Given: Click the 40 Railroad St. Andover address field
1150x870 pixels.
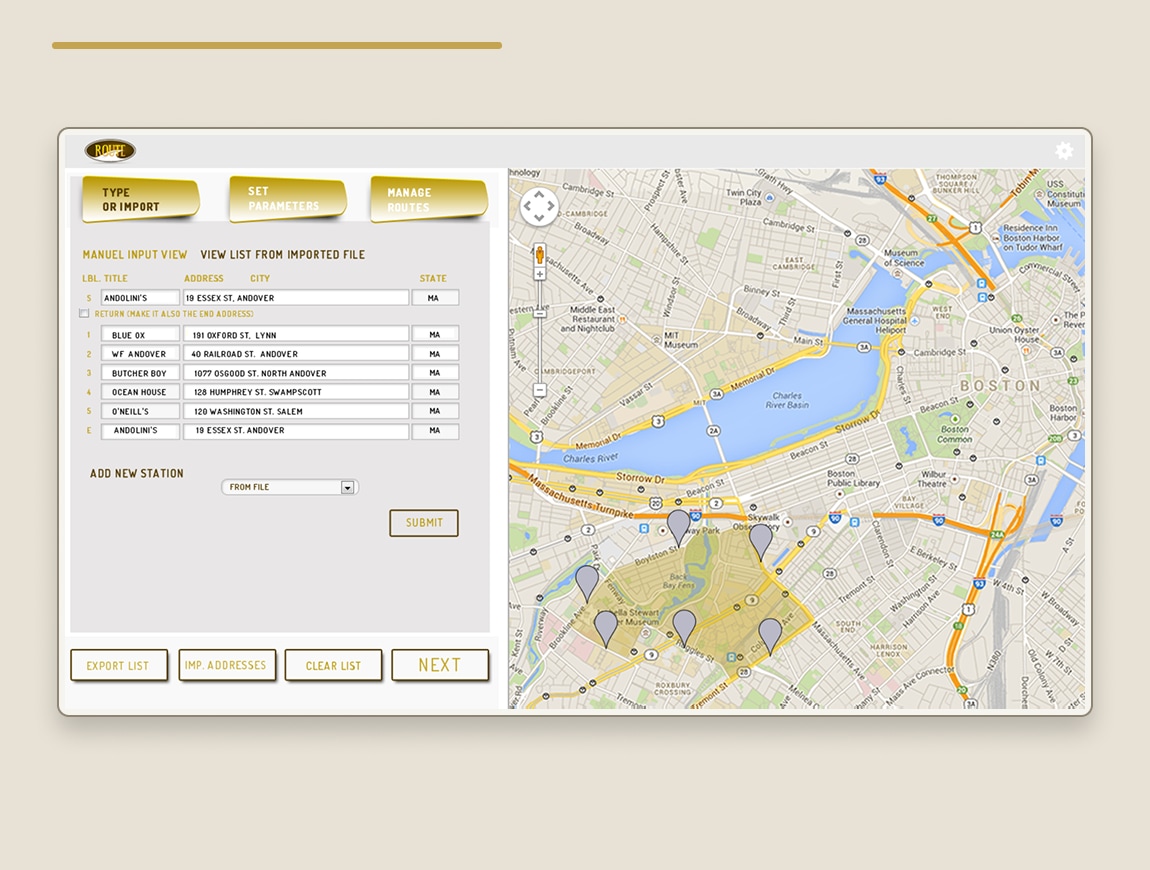Looking at the screenshot, I should tap(296, 354).
